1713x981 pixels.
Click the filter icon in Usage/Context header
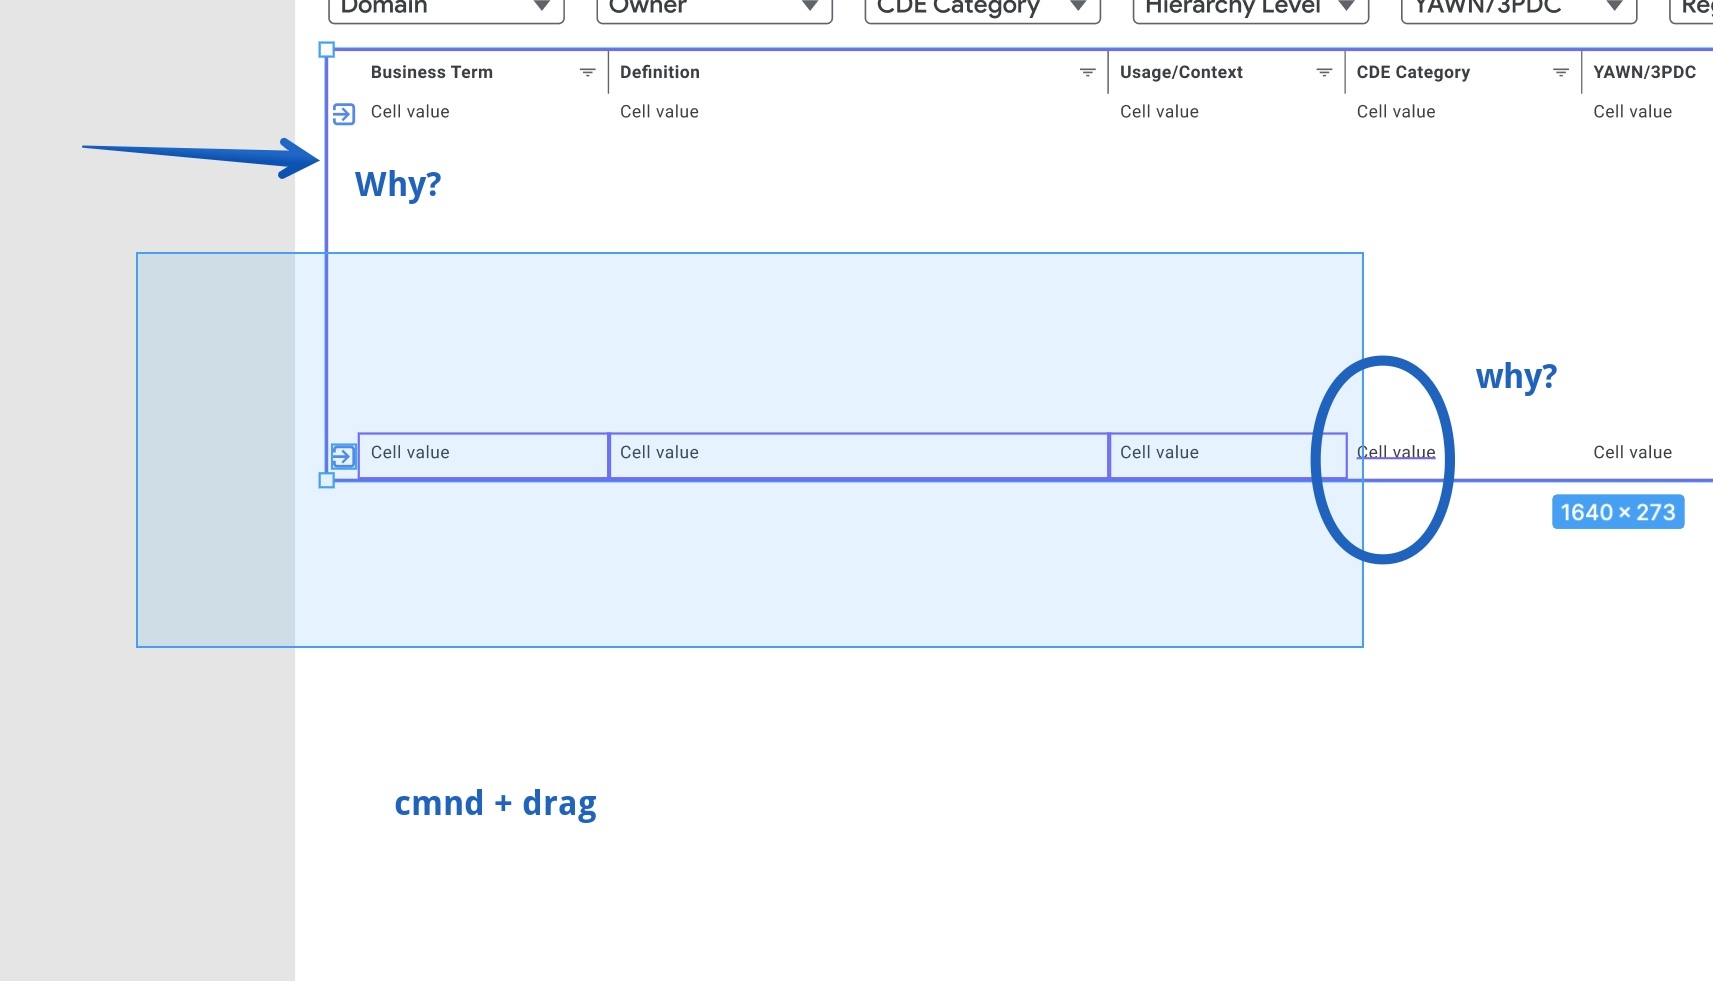coord(1324,72)
